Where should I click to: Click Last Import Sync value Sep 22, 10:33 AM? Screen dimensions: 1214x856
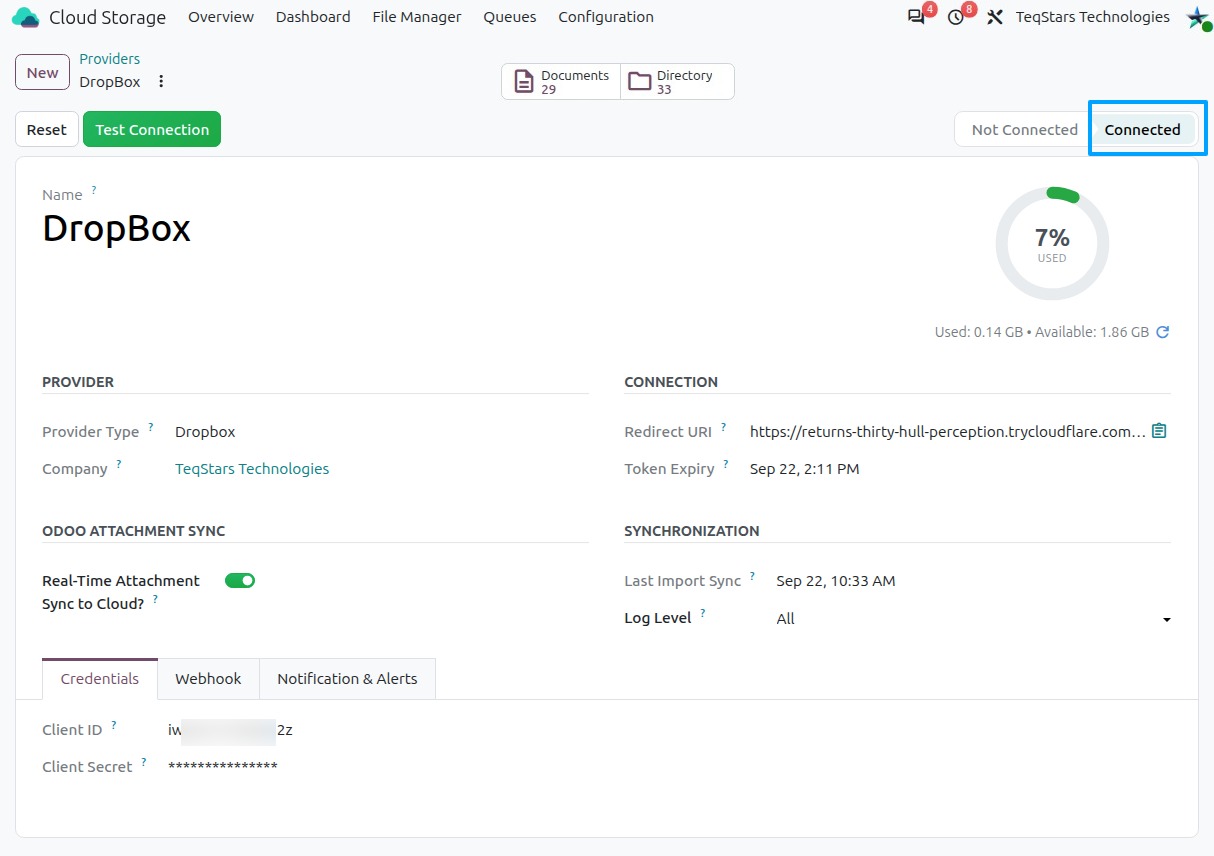click(x=836, y=580)
